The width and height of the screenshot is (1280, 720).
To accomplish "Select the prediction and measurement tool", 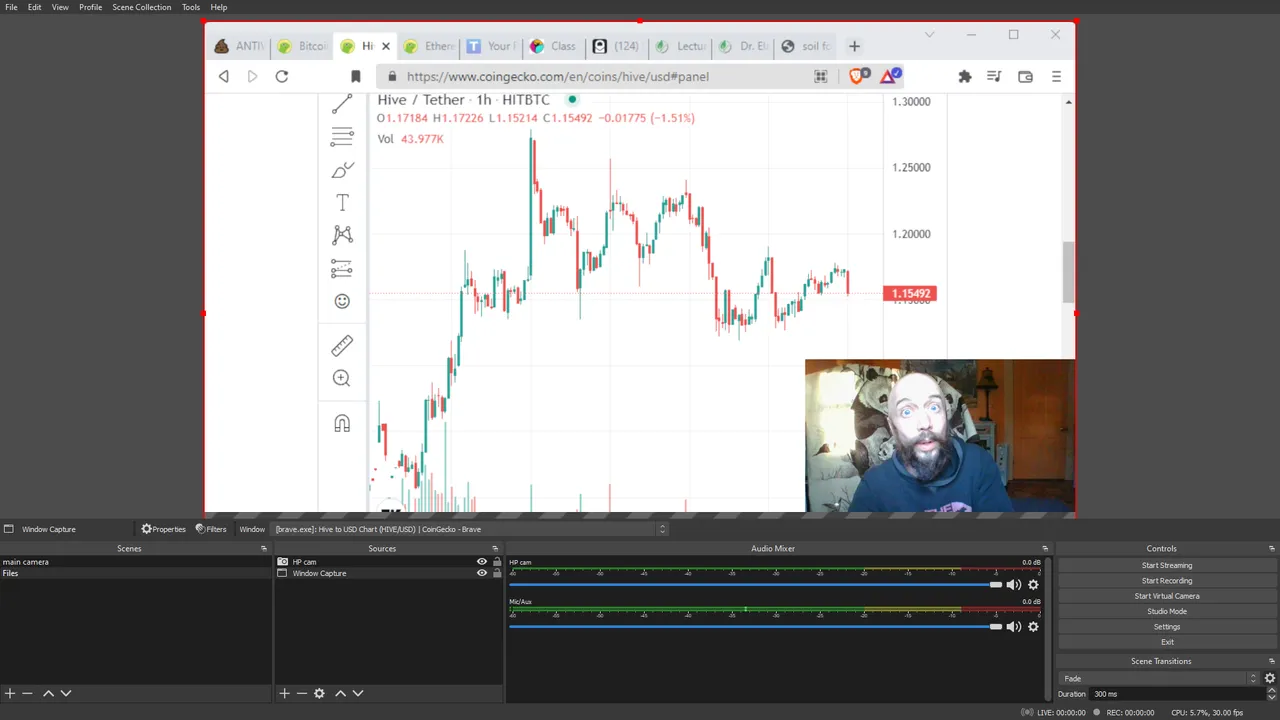I will click(342, 268).
